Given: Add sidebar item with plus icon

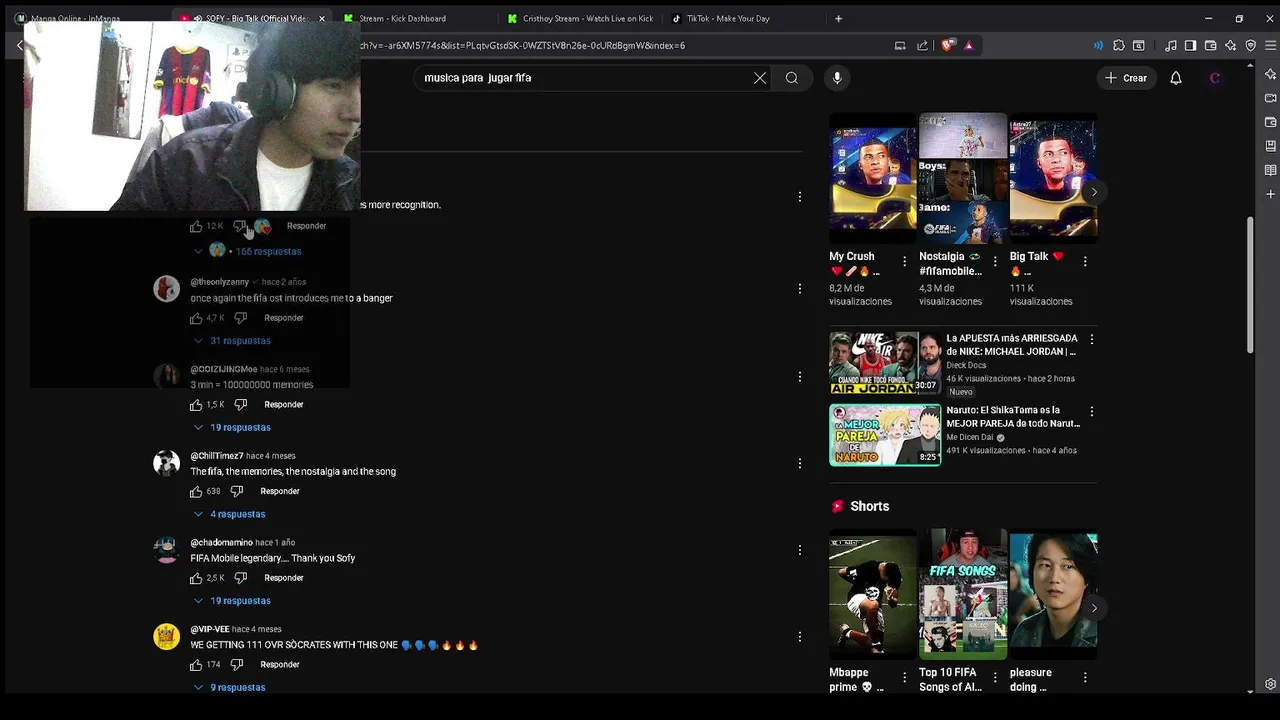Looking at the screenshot, I should tap(1270, 194).
